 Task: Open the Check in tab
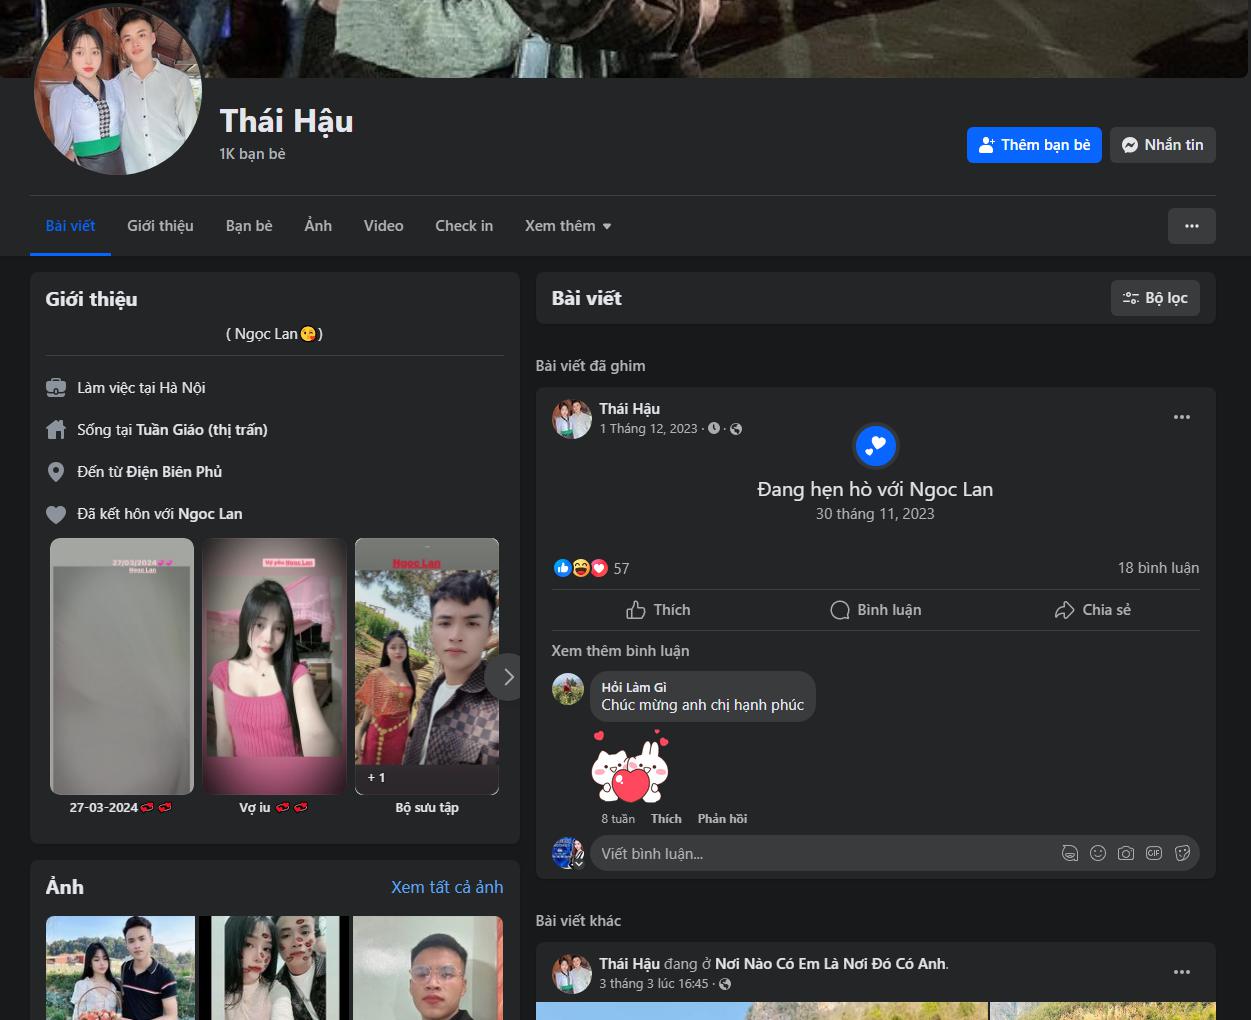pos(464,226)
